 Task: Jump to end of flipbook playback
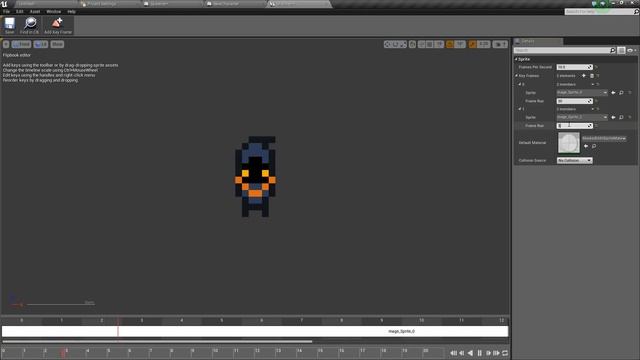click(x=496, y=353)
